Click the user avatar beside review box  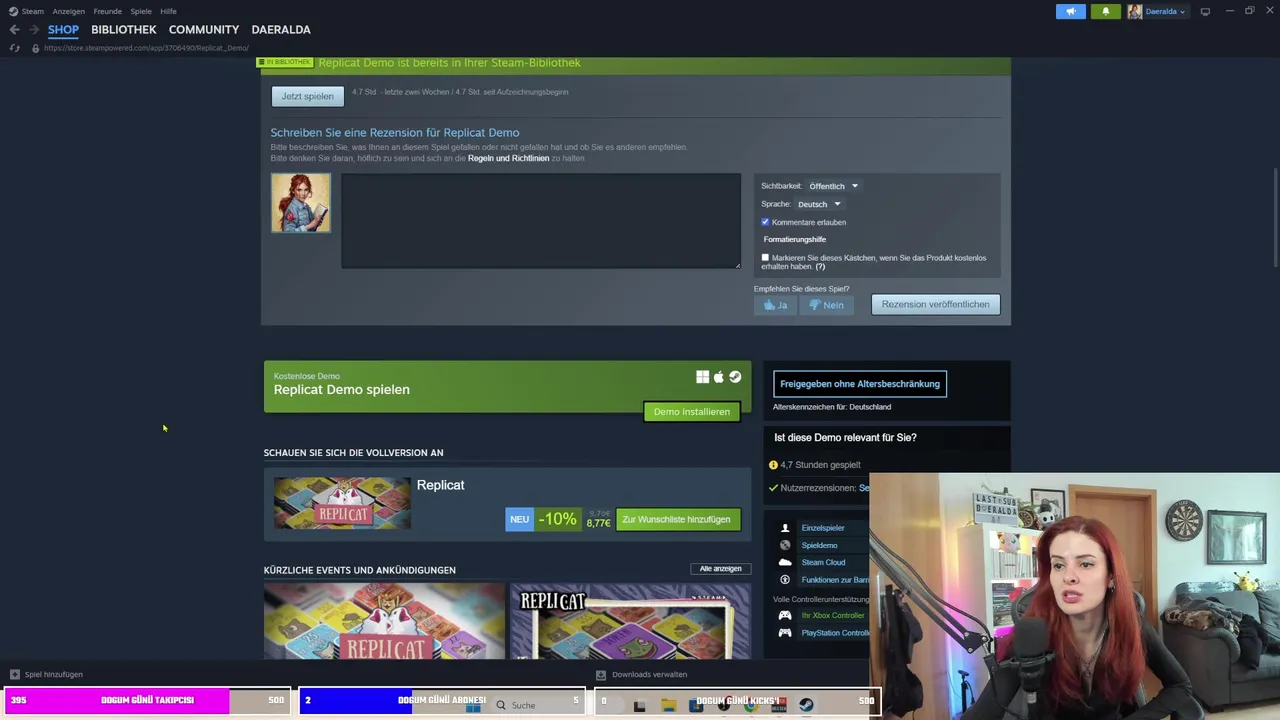click(301, 203)
